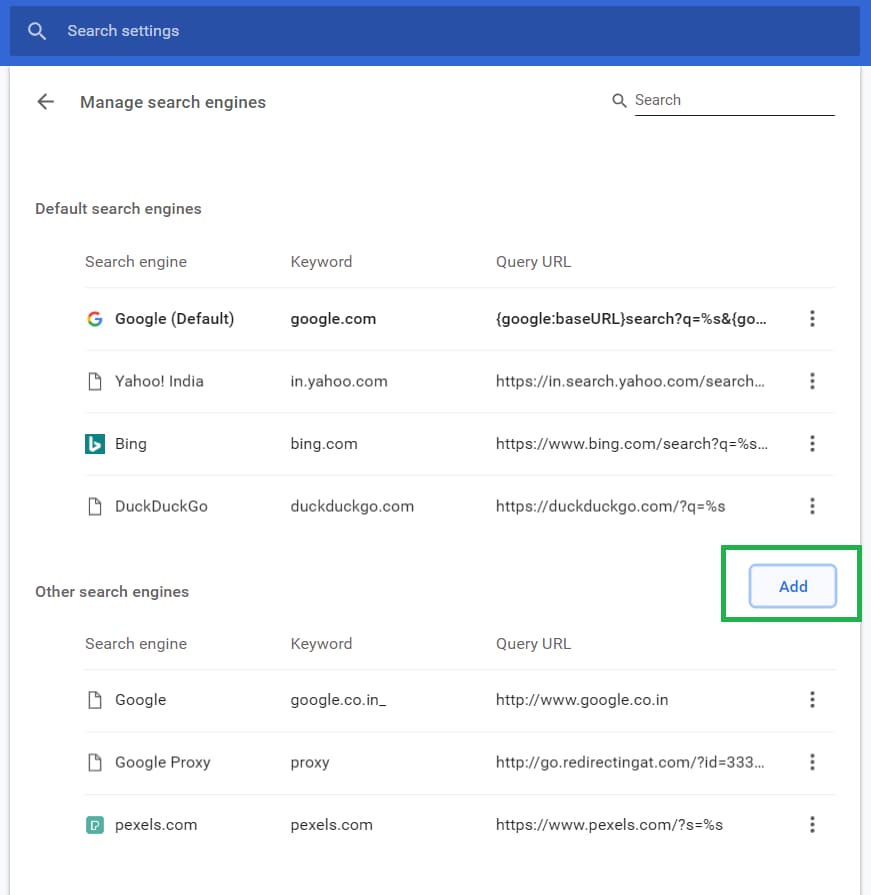Click the Google Proxy engine name
The width and height of the screenshot is (871, 895).
(163, 762)
